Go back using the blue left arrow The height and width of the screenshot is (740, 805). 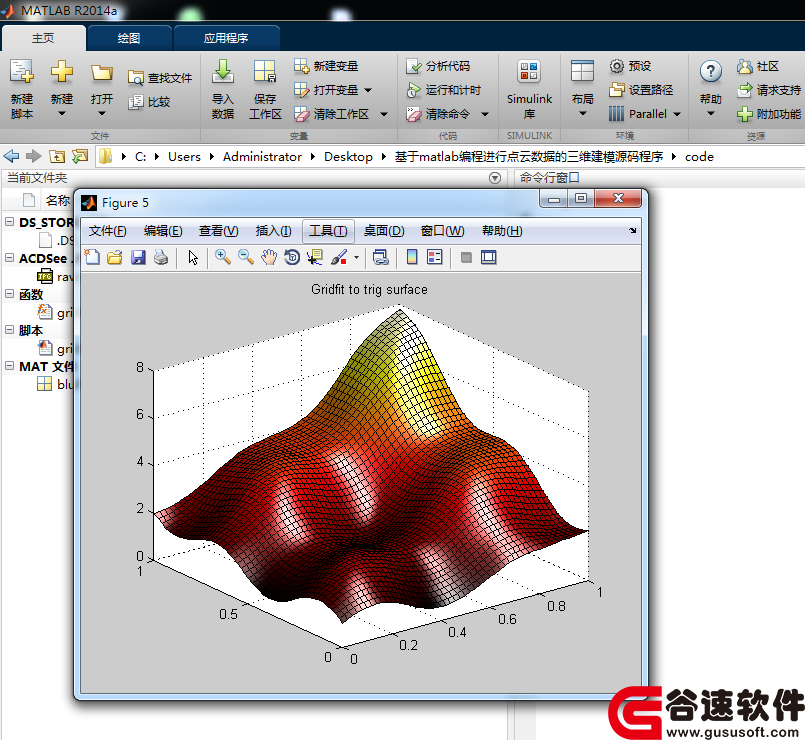point(11,156)
